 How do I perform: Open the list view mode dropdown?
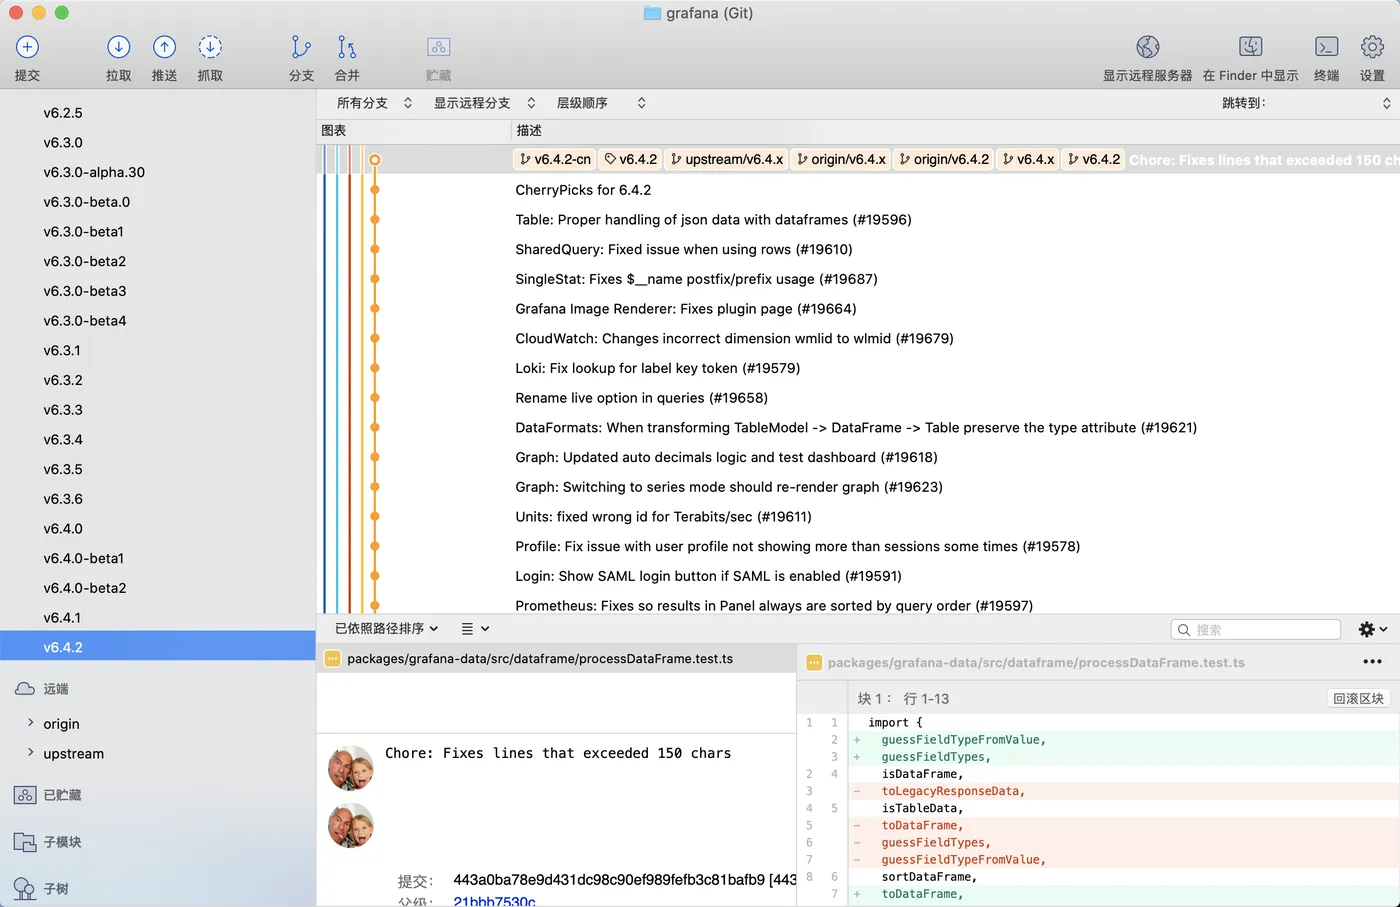pyautogui.click(x=475, y=629)
